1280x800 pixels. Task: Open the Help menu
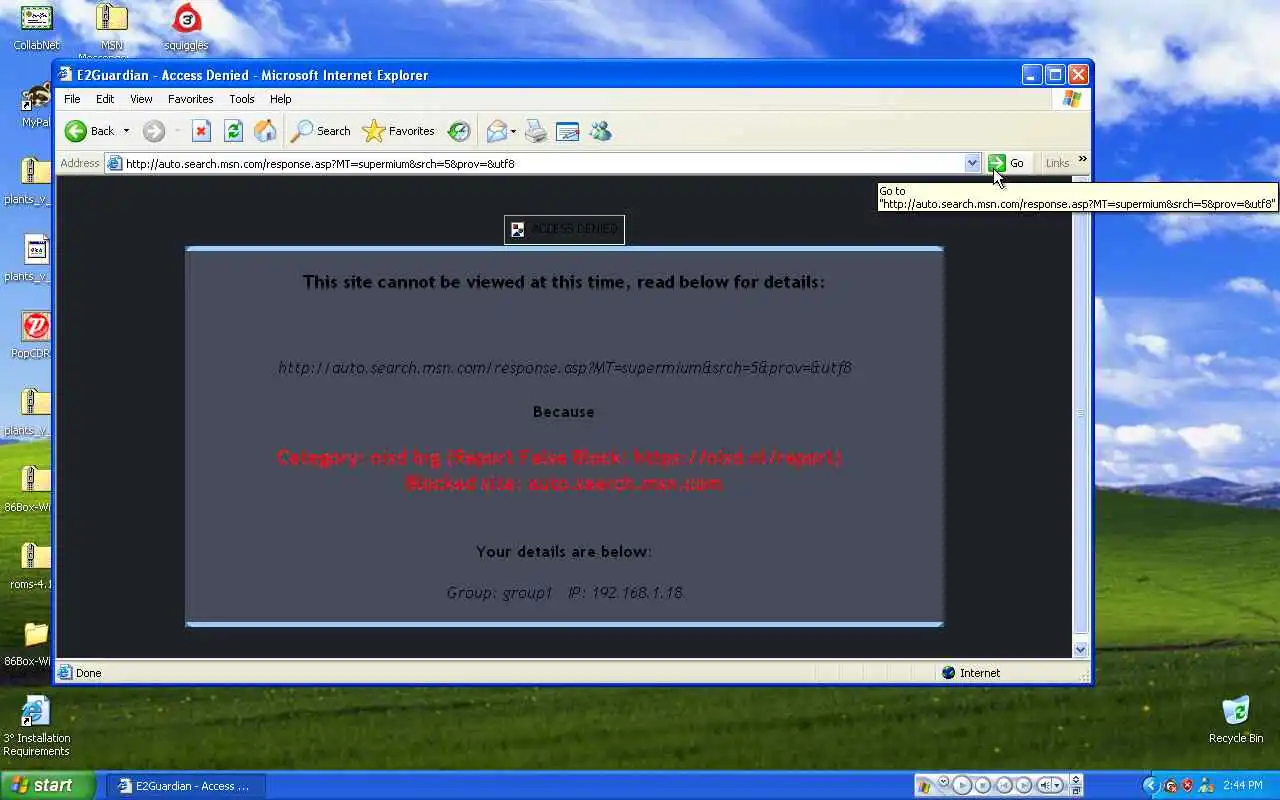pos(281,99)
